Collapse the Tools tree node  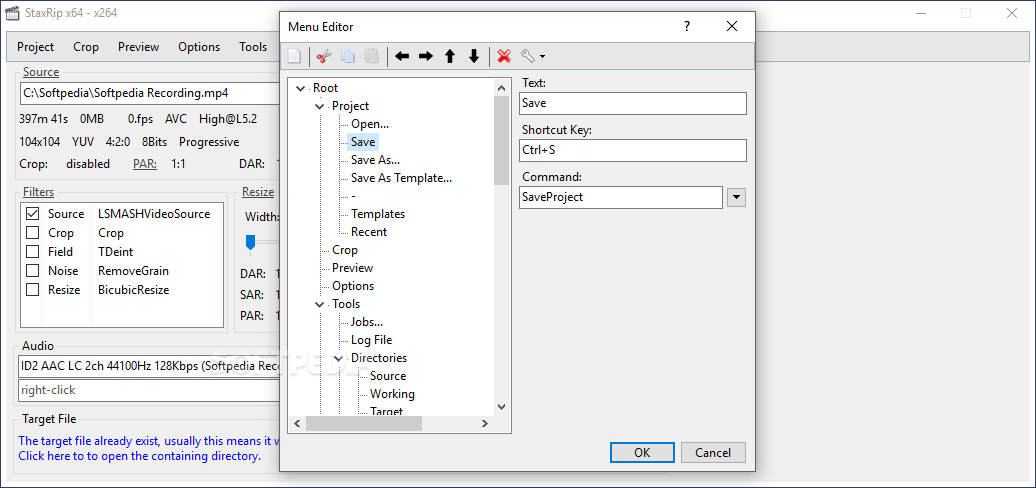(320, 304)
